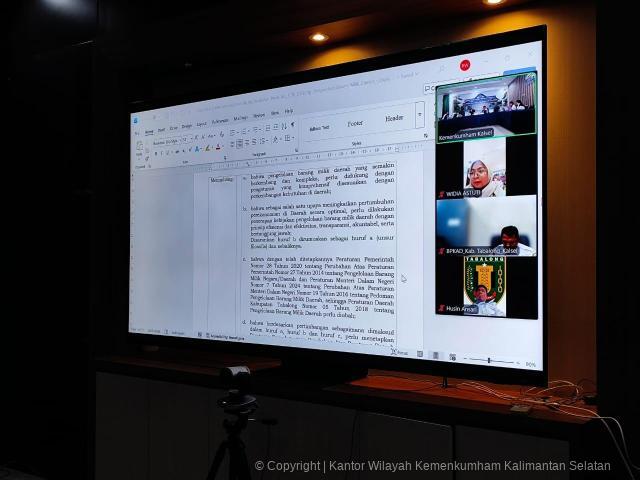640x480 pixels.
Task: Click the Paste icon in Clipboard group
Action: [x=140, y=146]
